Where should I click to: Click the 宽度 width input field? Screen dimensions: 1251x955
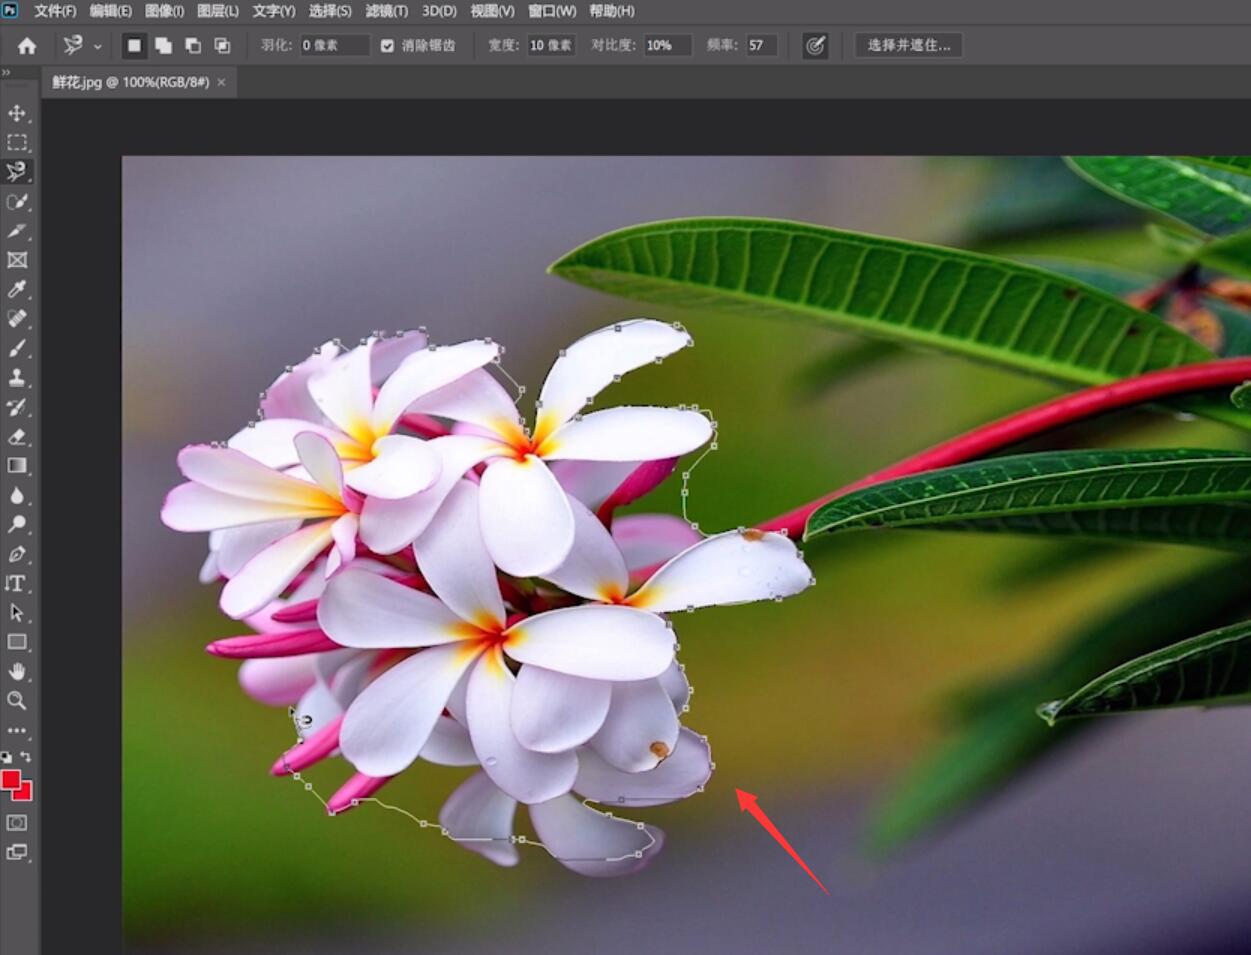tap(551, 45)
